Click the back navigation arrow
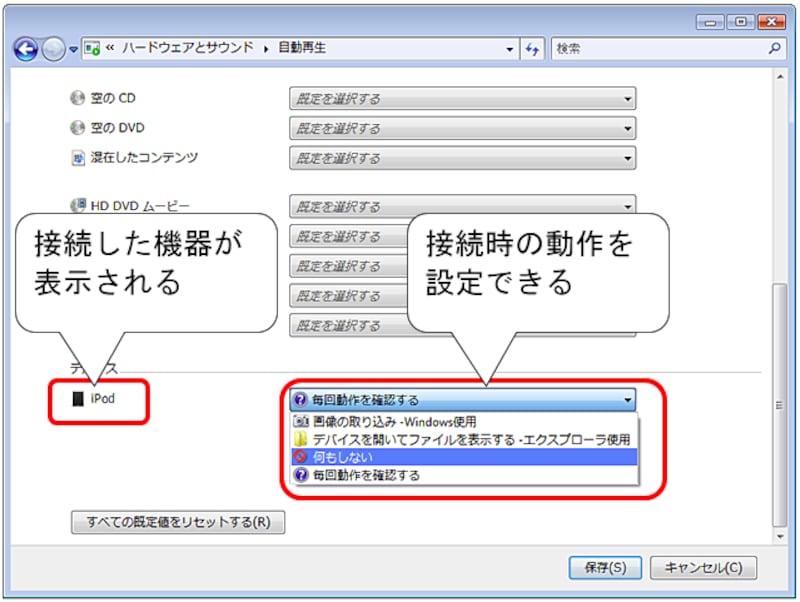800x602 pixels. coord(24,48)
